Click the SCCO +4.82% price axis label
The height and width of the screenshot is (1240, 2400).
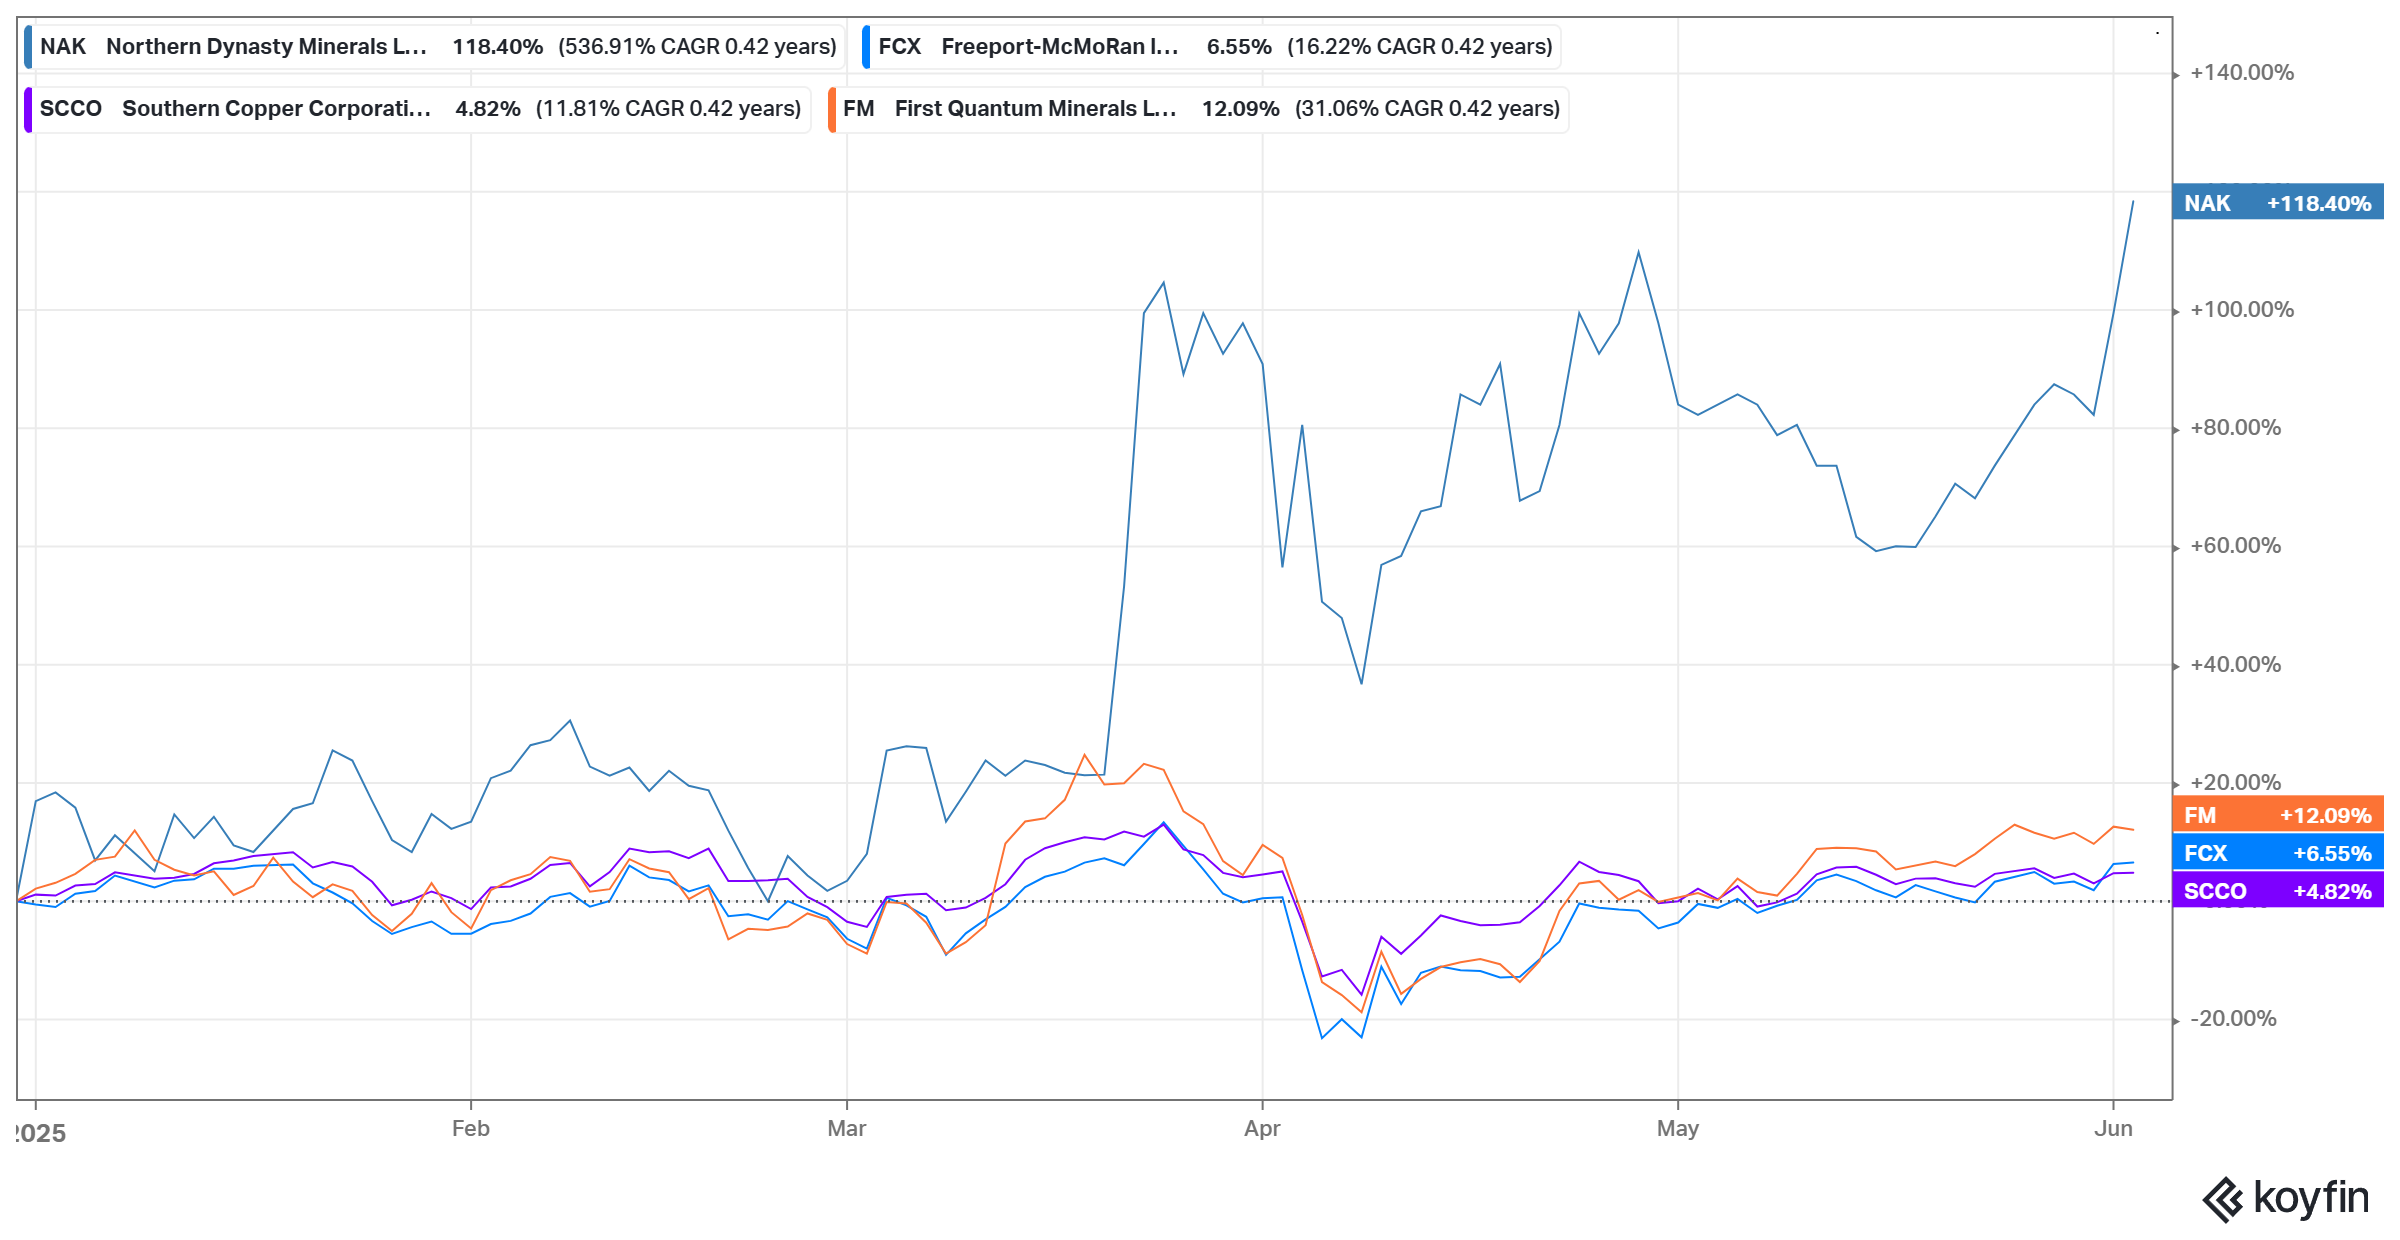(x=2278, y=891)
